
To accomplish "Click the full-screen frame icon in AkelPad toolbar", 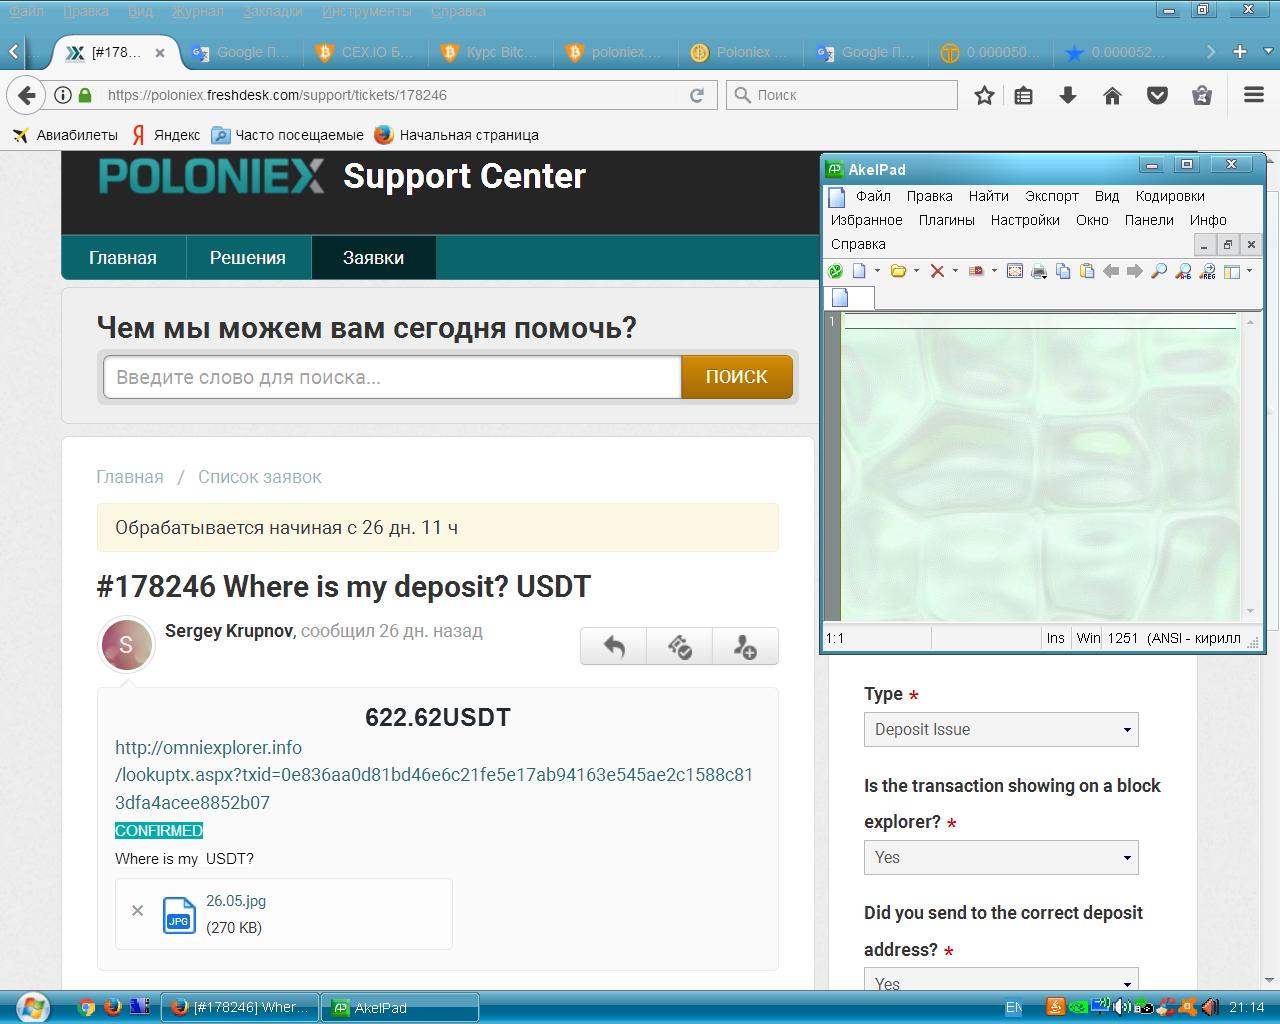I will (1015, 271).
